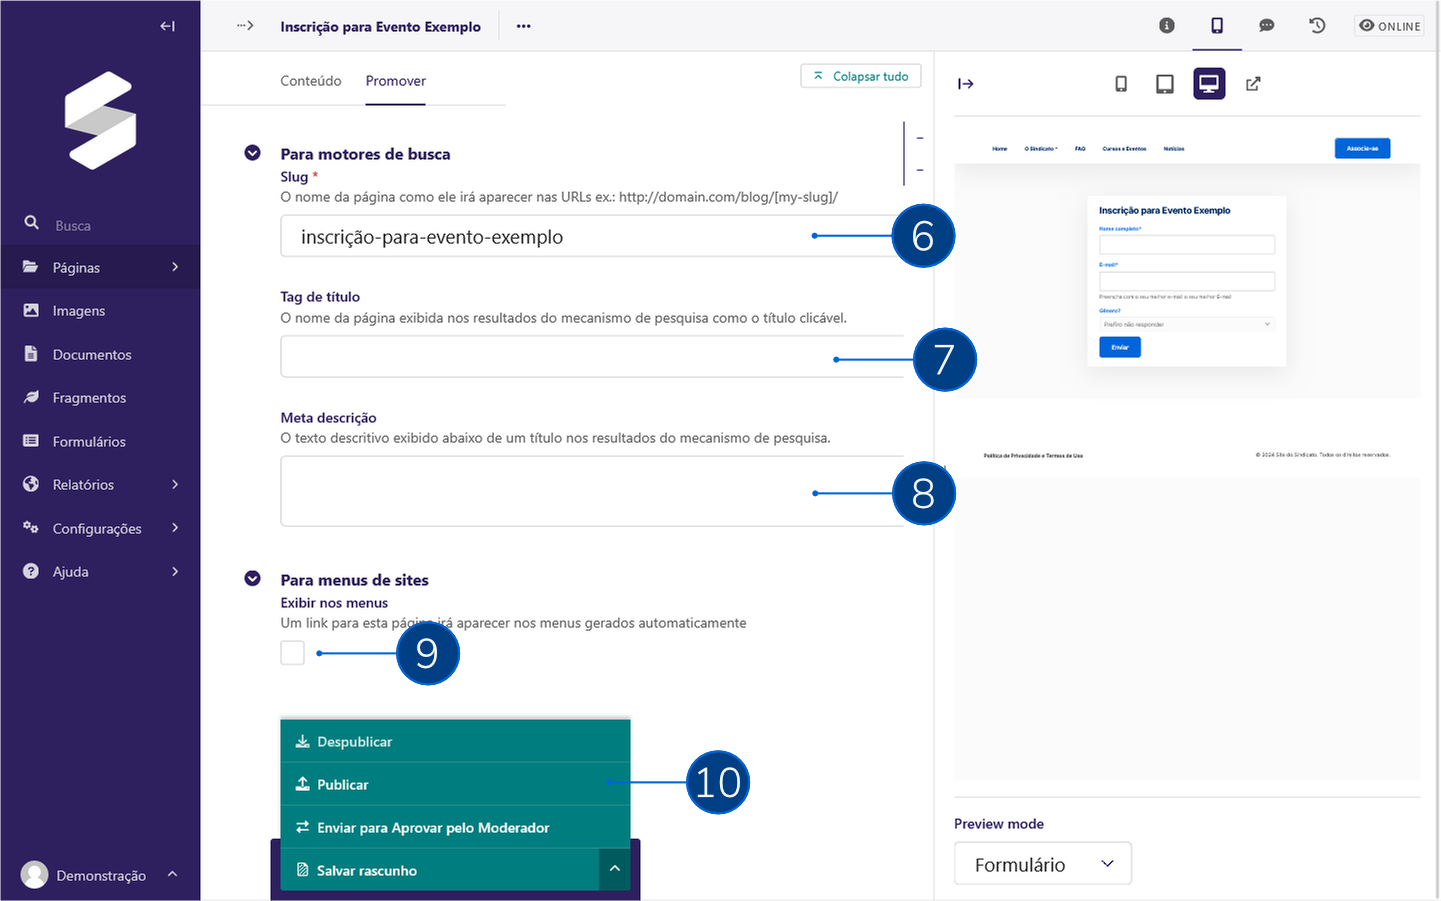Click into the Tag de título field

click(550, 357)
